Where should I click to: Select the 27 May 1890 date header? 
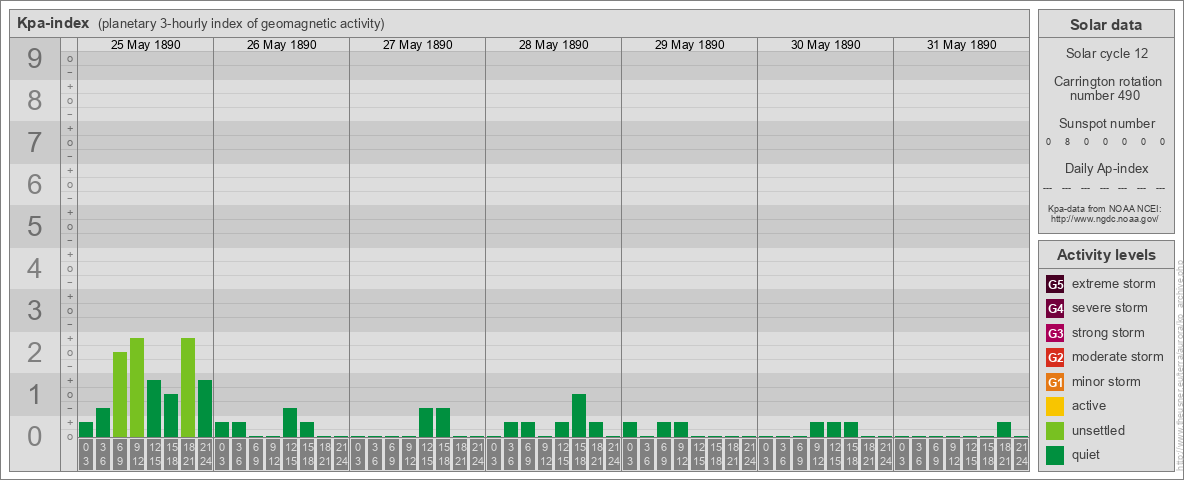tap(418, 45)
